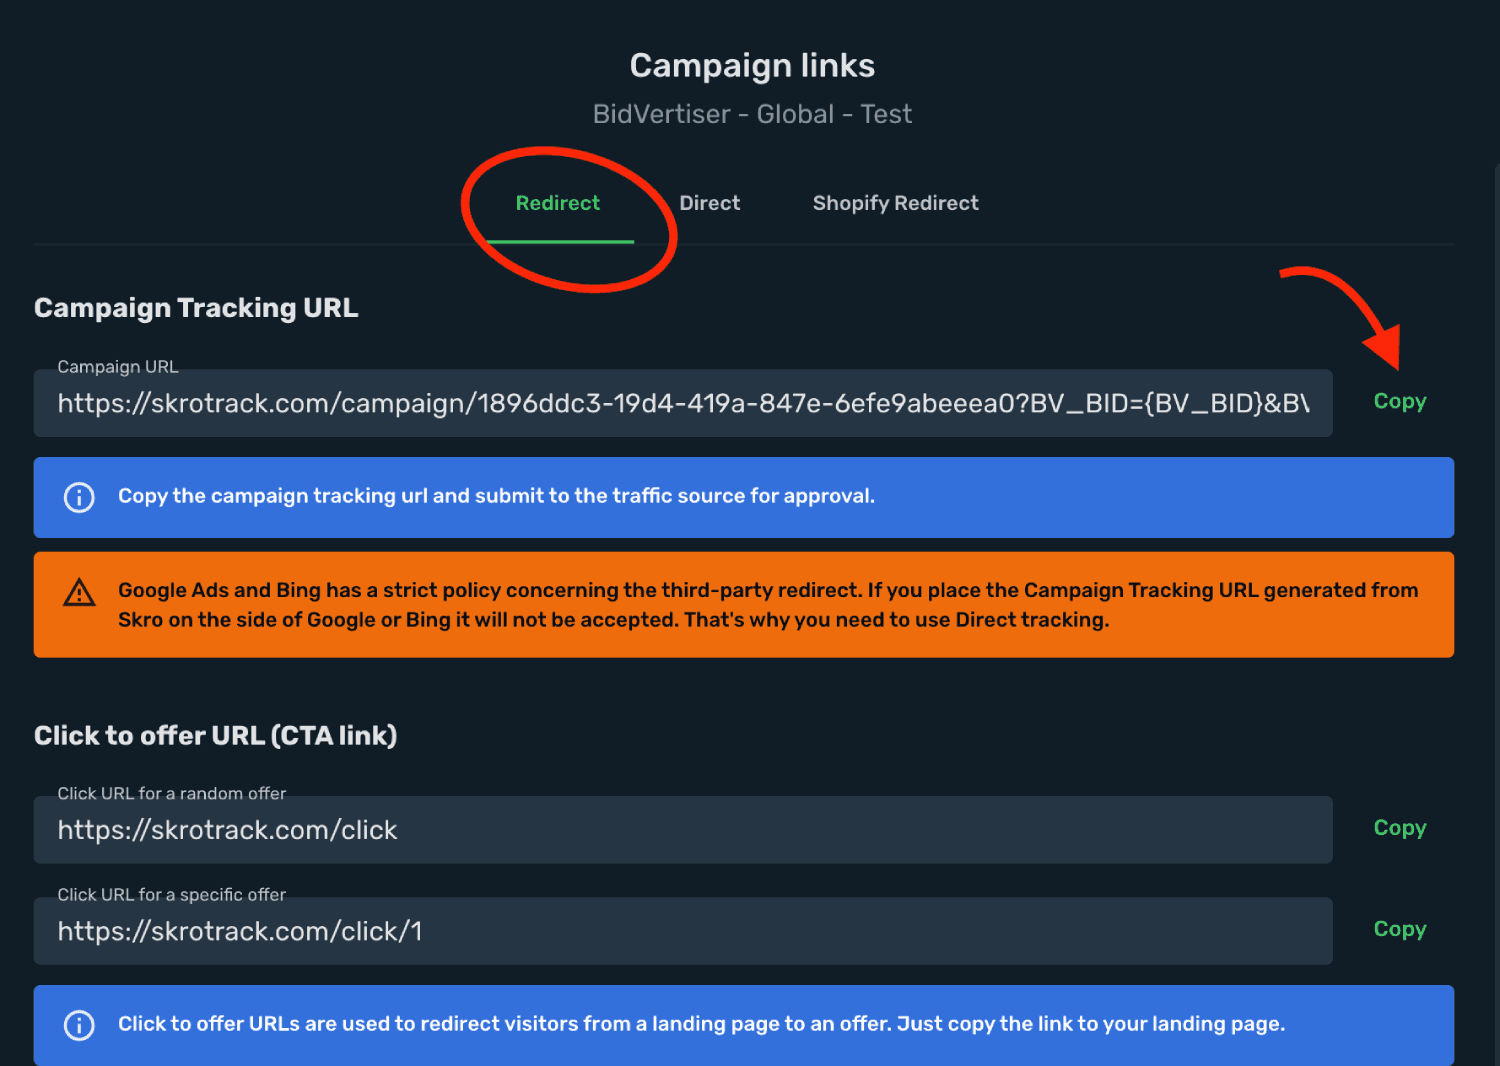Open the Direct tab
Viewport: 1500px width, 1066px height.
tap(710, 203)
